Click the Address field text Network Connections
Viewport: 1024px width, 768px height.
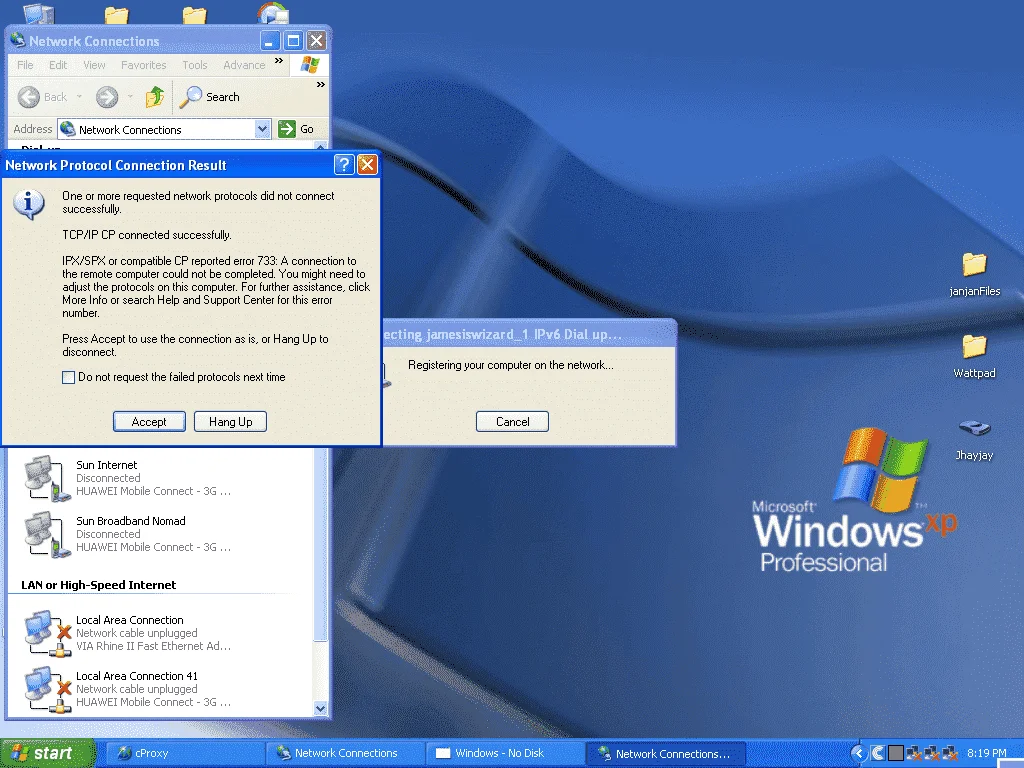click(130, 129)
